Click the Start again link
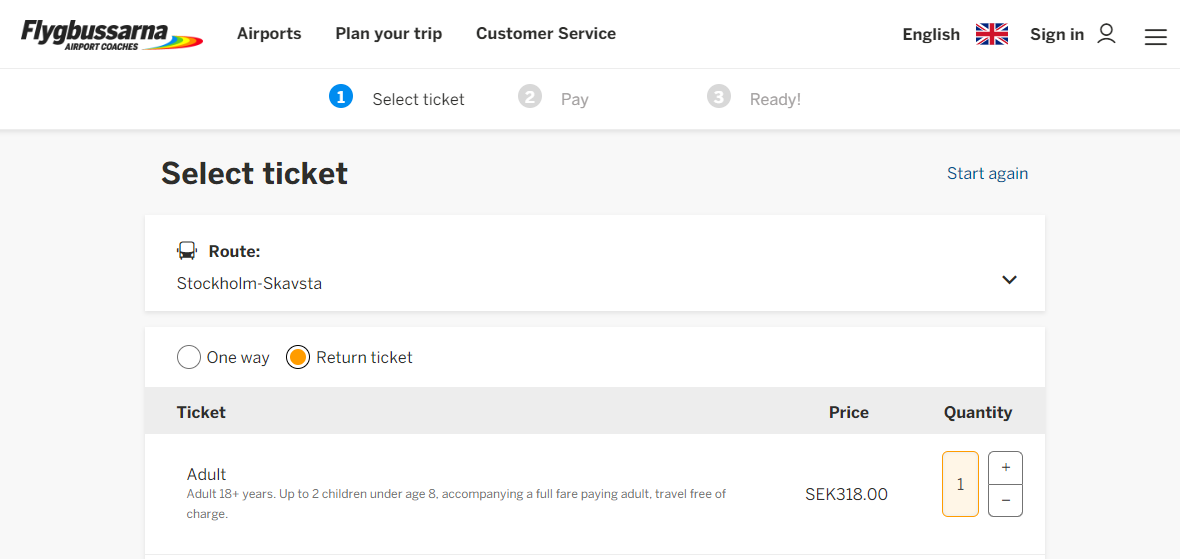 987,173
